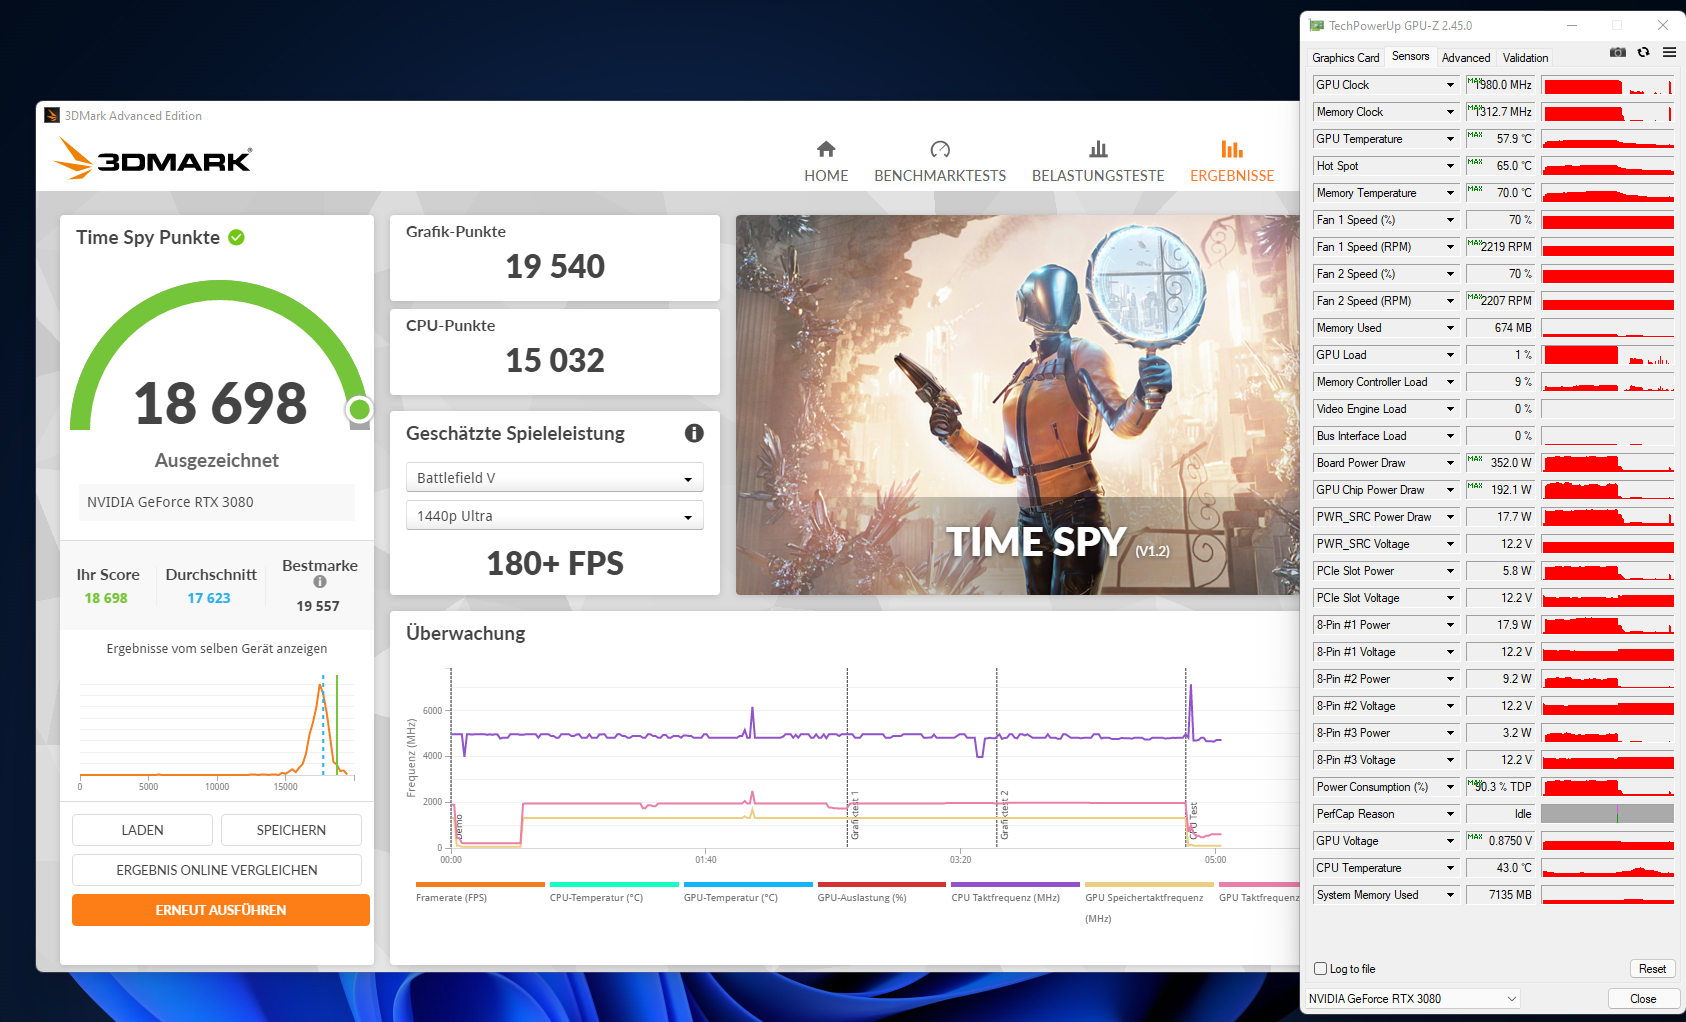Click the Home house icon in 3DMark

point(826,149)
